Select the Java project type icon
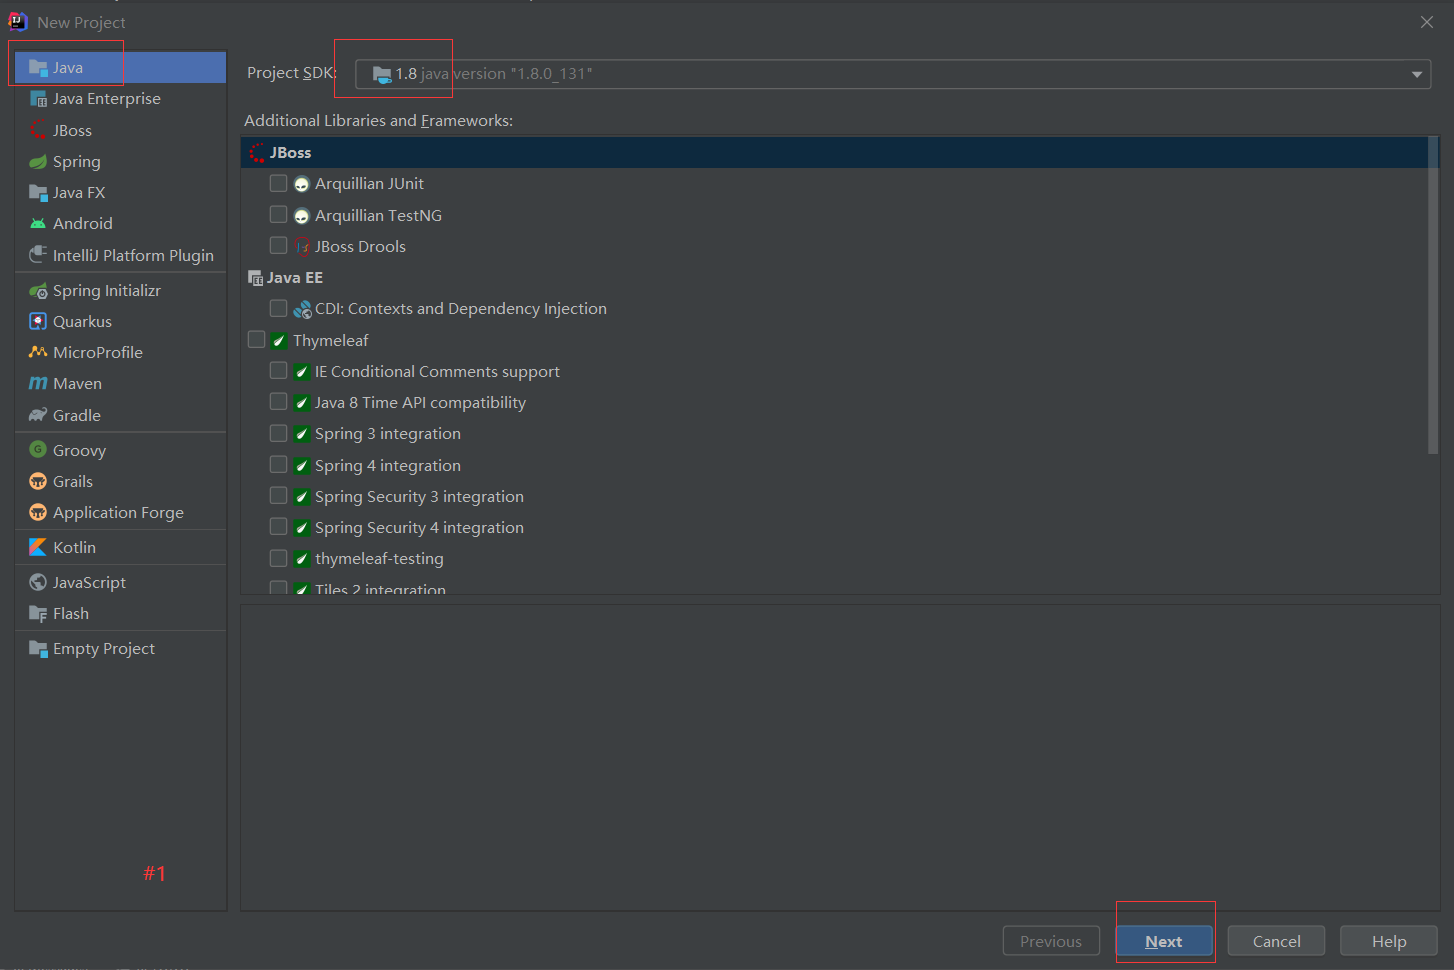This screenshot has height=970, width=1454. [x=39, y=67]
